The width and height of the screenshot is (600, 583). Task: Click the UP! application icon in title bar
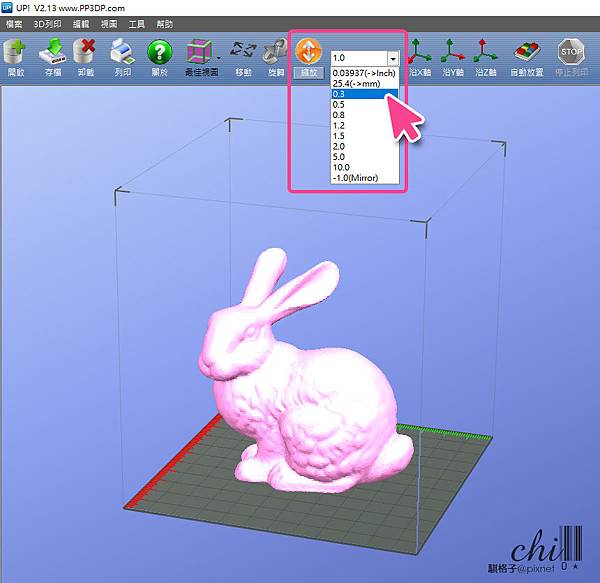click(7, 8)
